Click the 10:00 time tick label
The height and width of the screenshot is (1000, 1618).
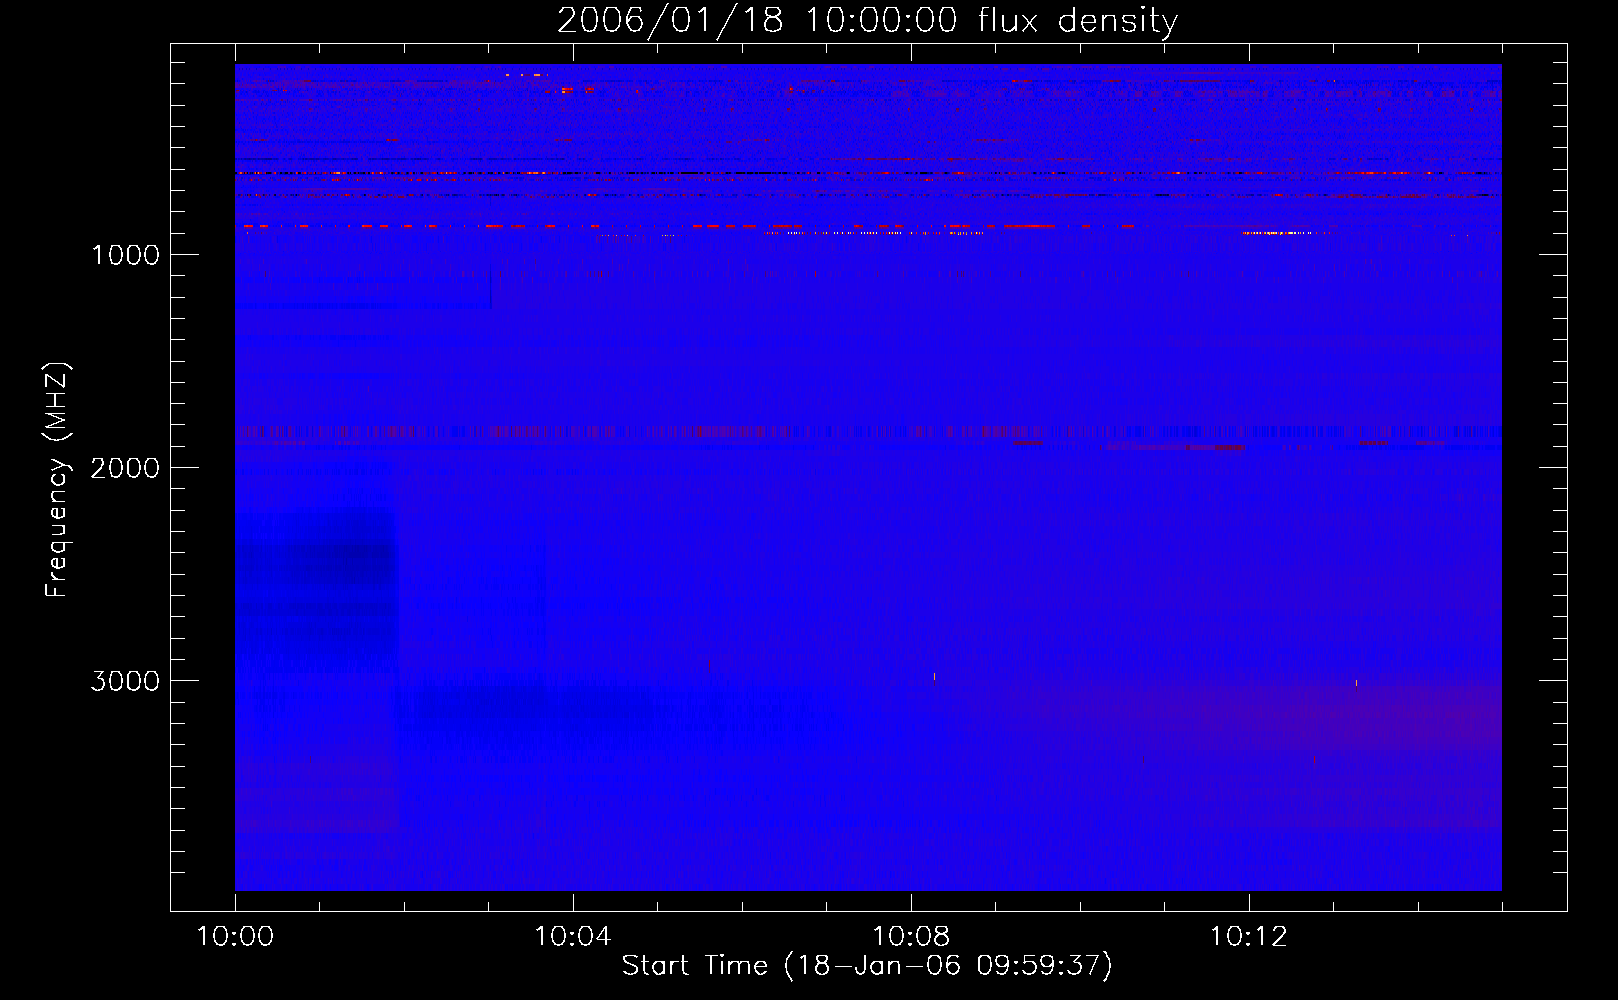[235, 937]
